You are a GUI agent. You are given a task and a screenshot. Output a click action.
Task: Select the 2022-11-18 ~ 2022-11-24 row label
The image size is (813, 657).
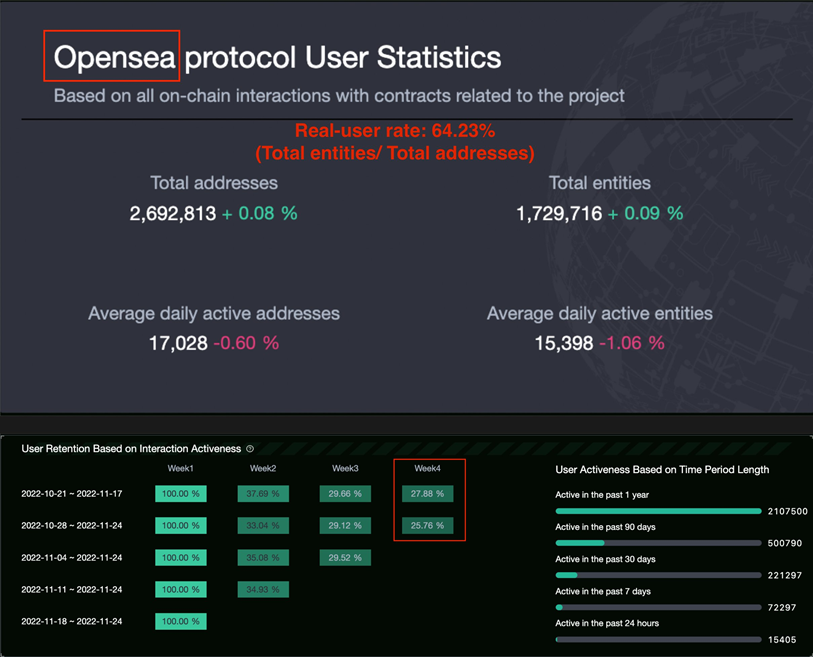click(x=72, y=621)
